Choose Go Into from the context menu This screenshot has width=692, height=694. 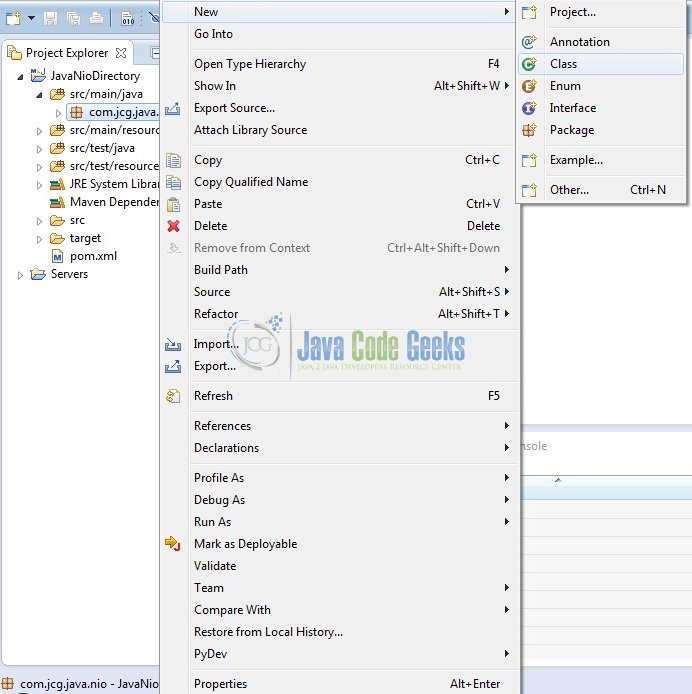338,34
